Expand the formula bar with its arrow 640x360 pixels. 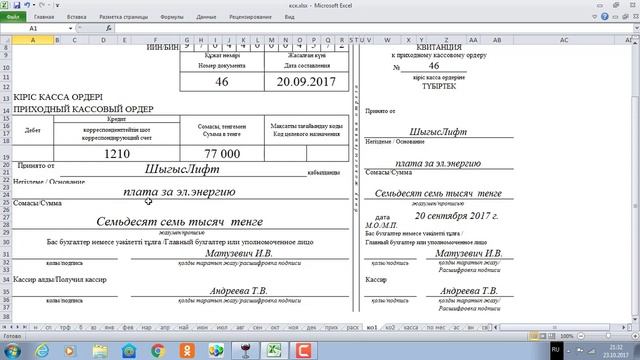pyautogui.click(x=636, y=28)
